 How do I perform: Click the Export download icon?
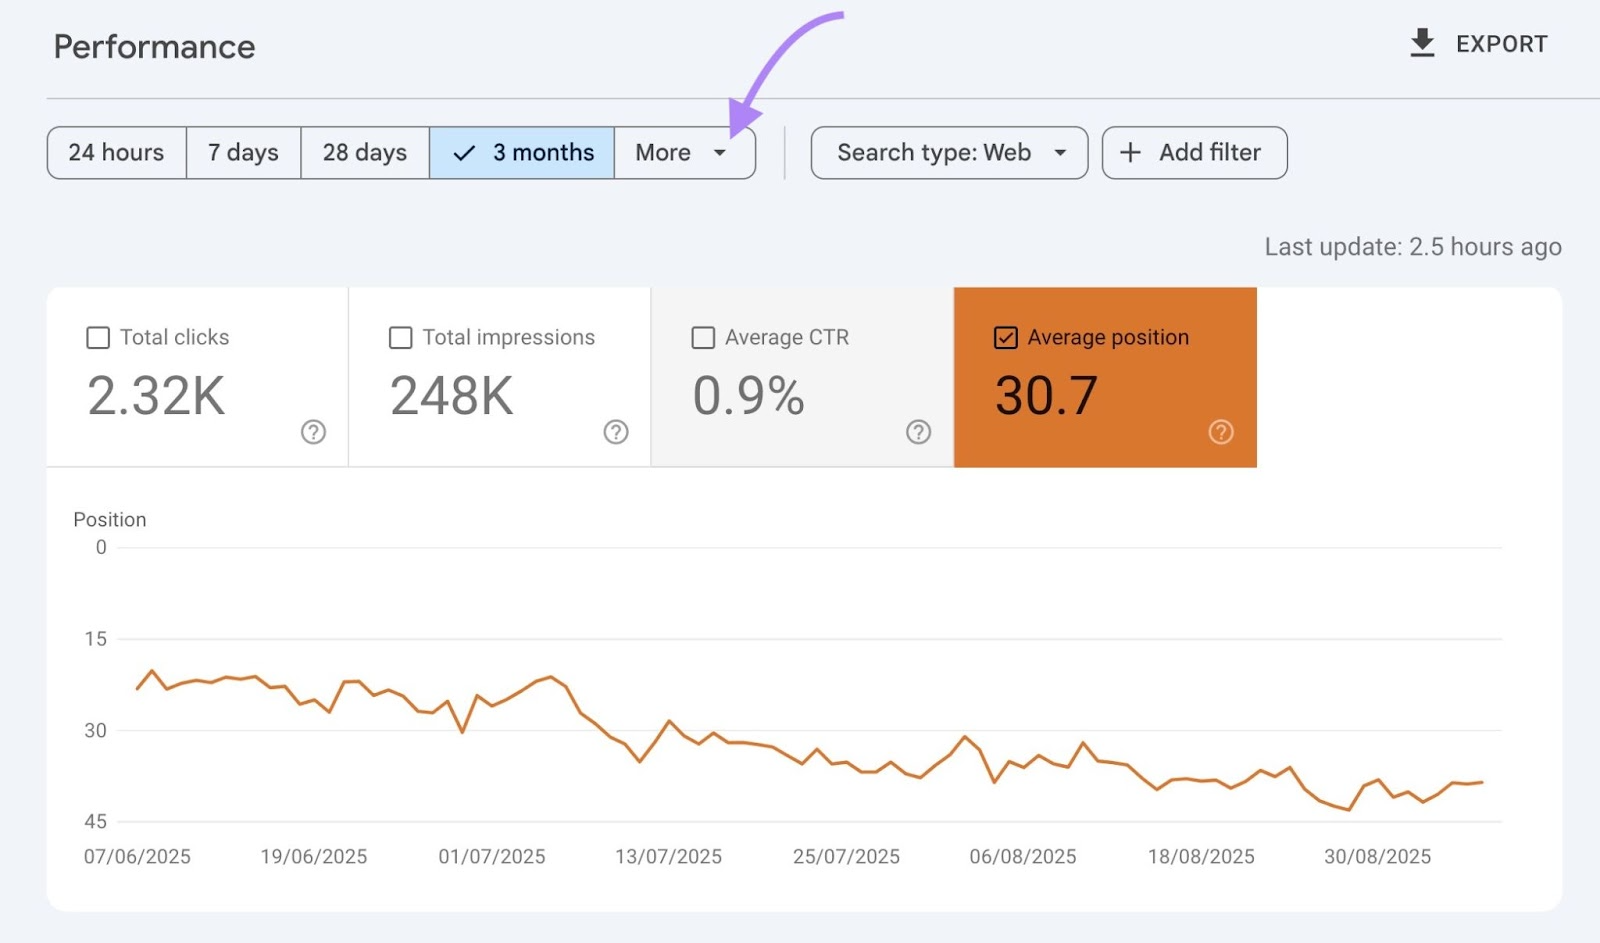click(1422, 43)
